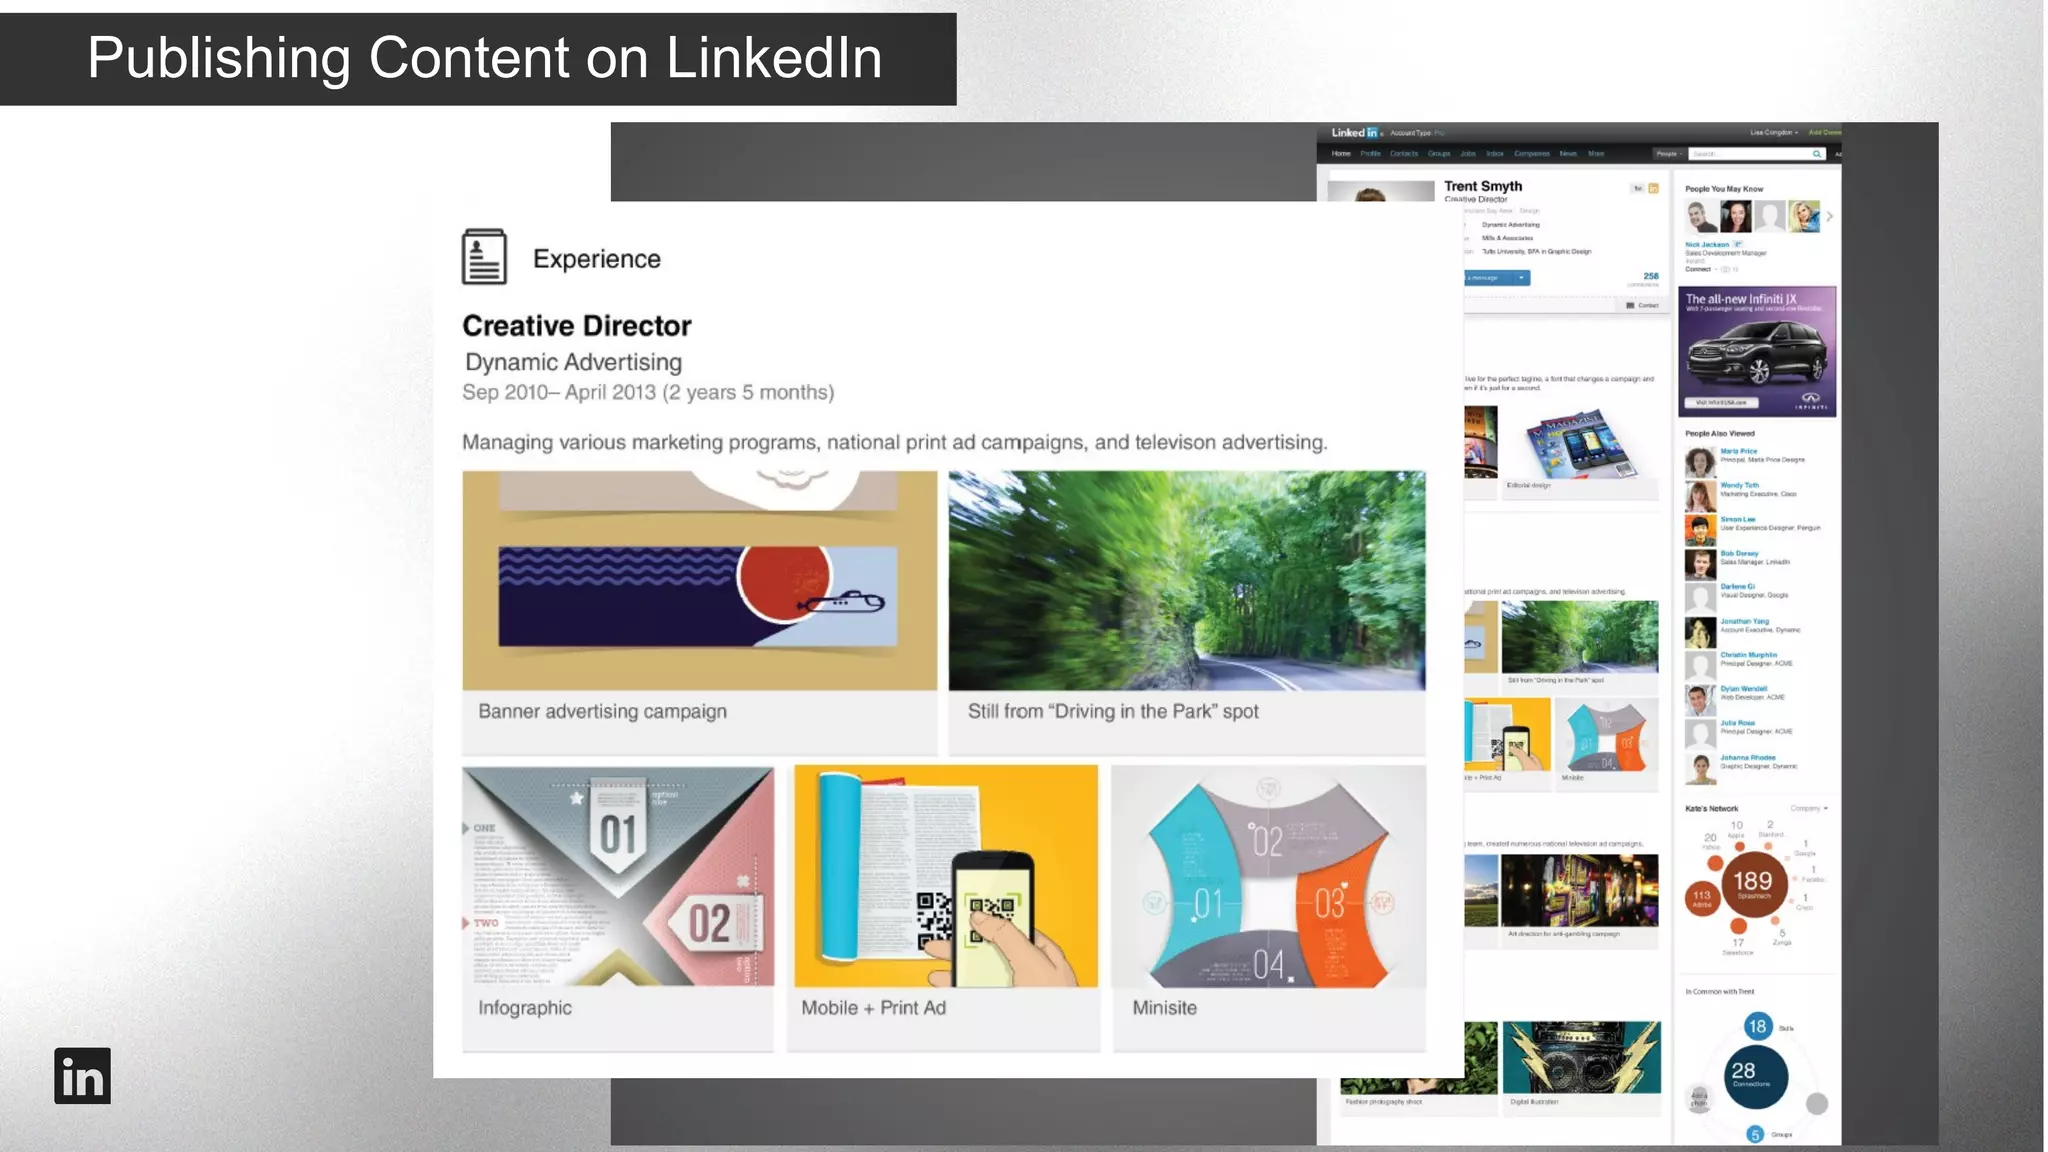
Task: Click the Creative Director job title
Action: [577, 326]
